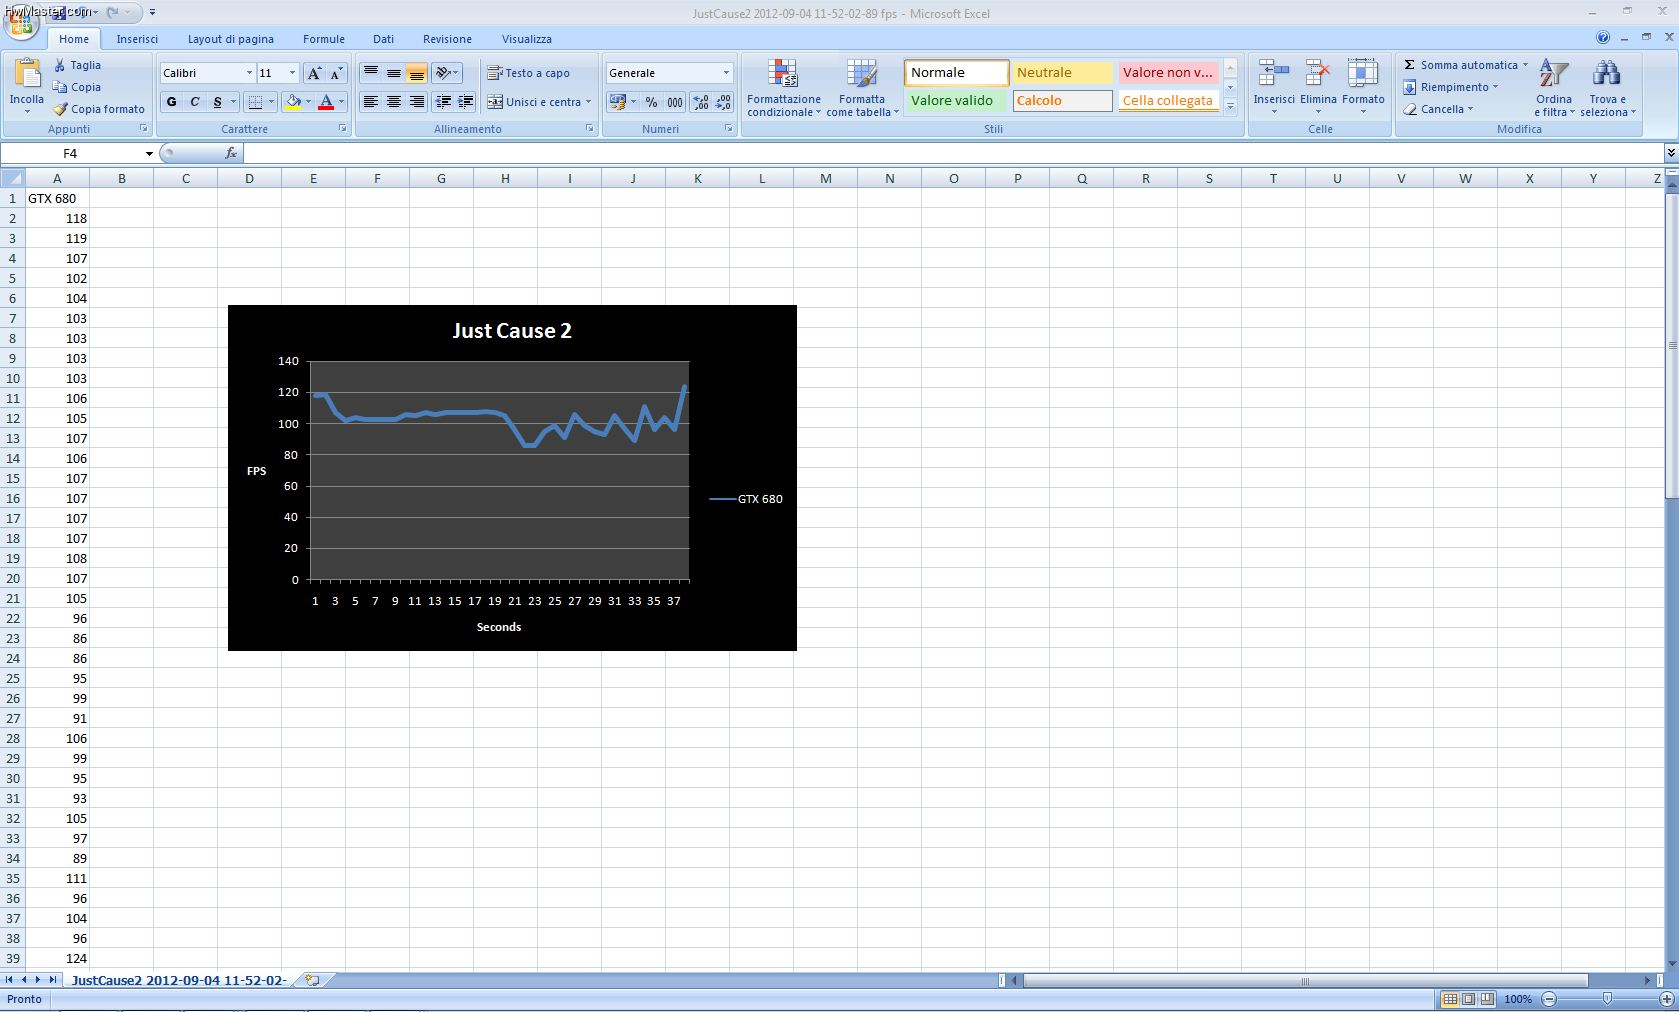Copy selection with Copia

77,87
